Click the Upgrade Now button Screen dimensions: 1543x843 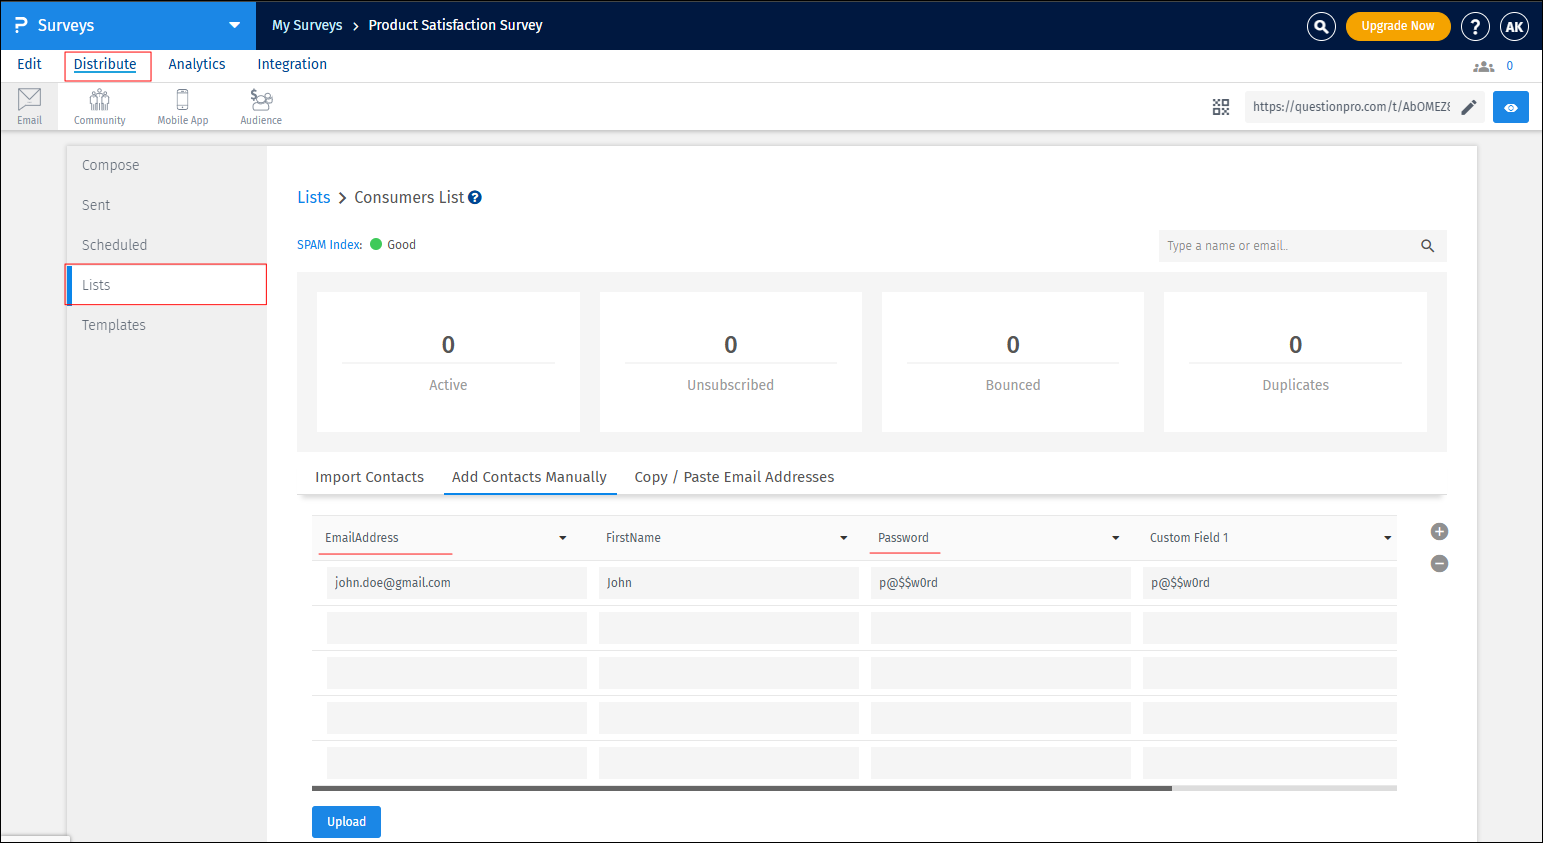(x=1397, y=26)
